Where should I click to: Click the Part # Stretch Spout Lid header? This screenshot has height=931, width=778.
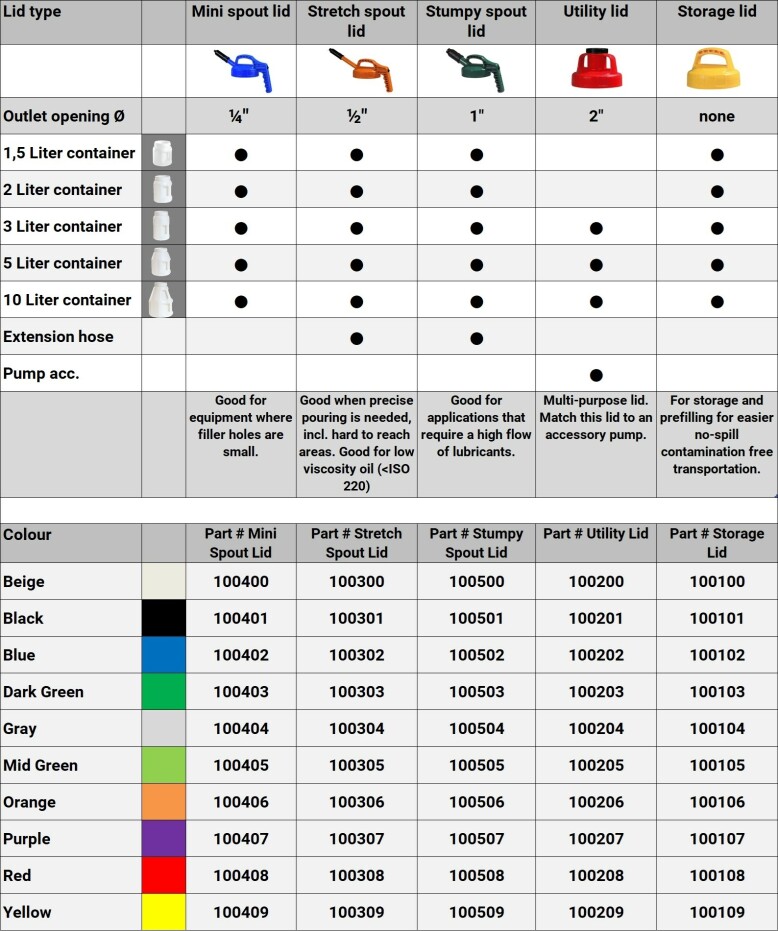pos(356,543)
